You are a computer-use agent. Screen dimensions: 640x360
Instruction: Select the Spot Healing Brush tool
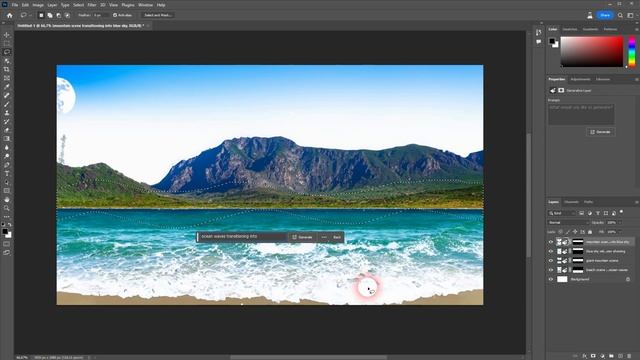[7, 95]
